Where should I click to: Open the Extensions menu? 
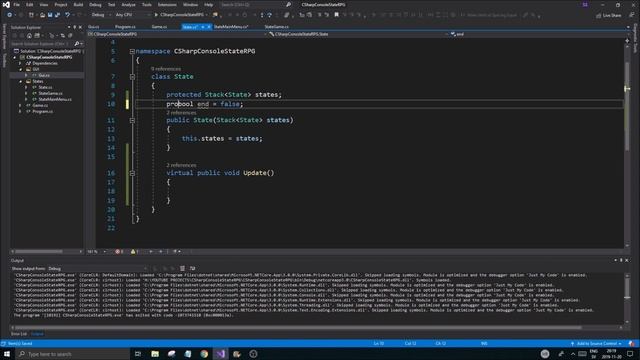tap(167, 4)
